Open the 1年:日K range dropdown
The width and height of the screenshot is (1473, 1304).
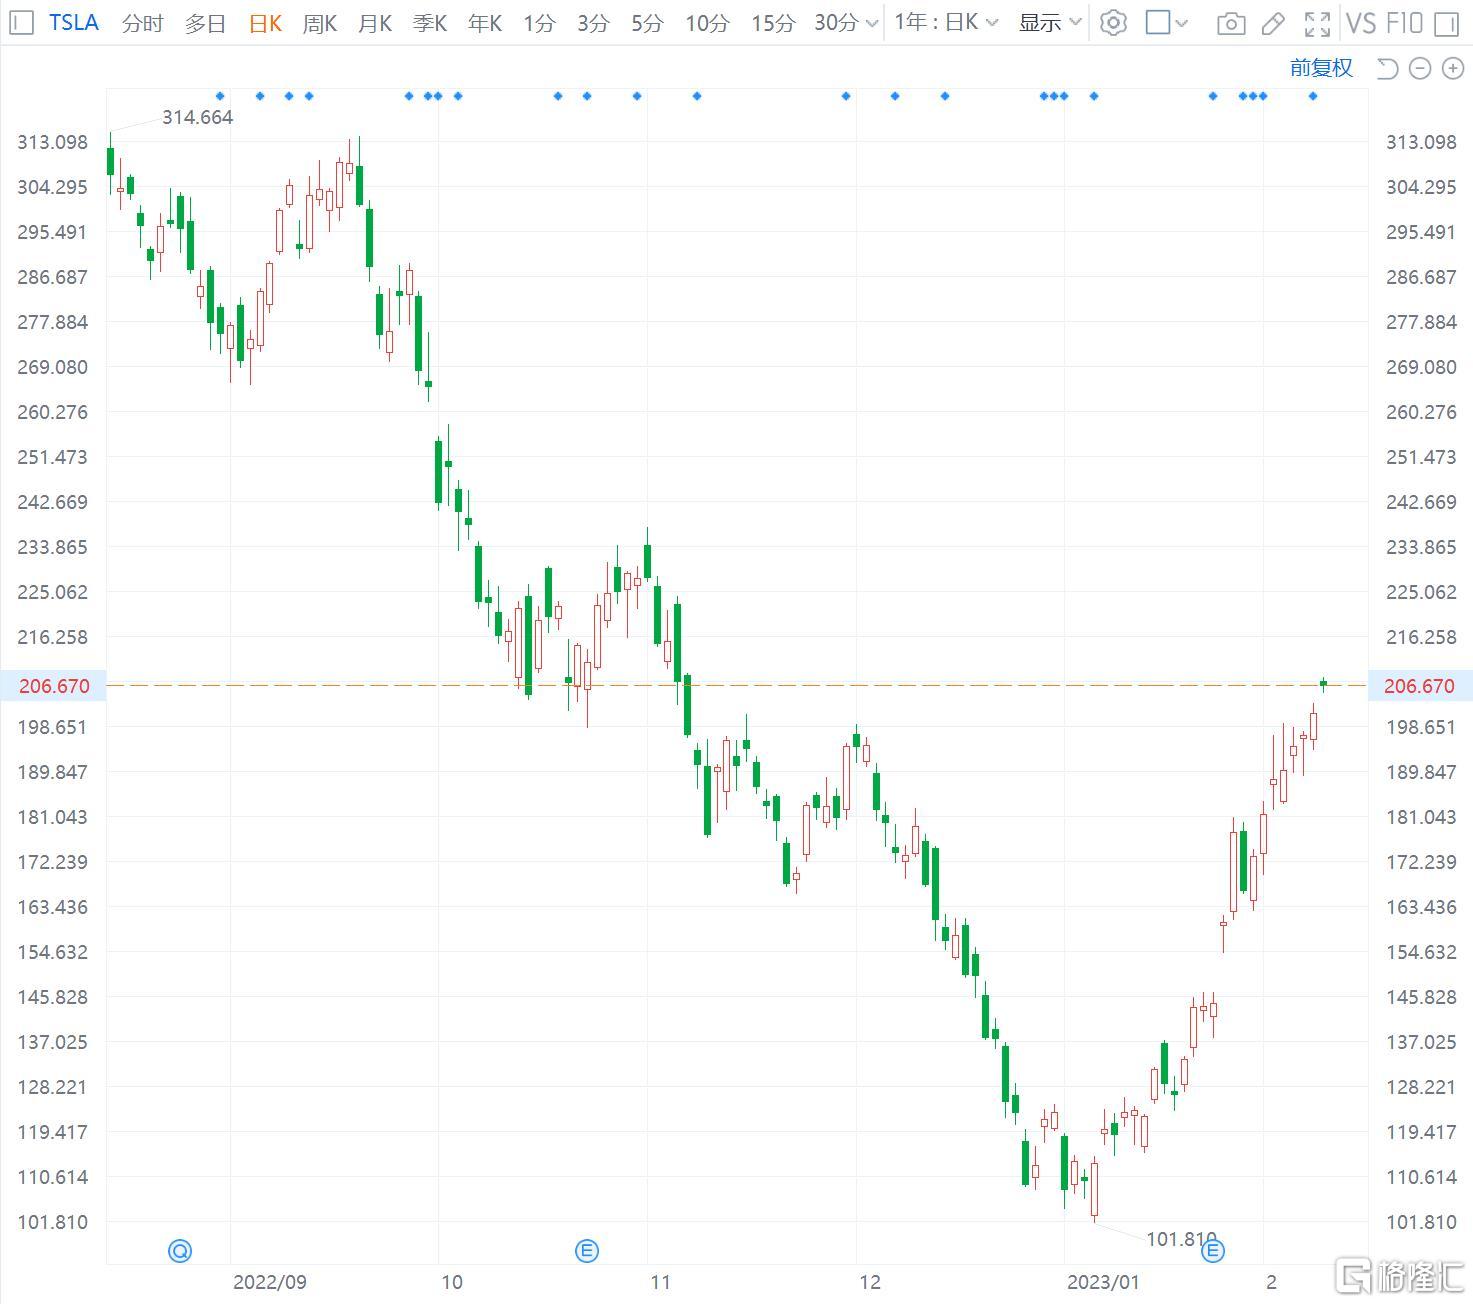tap(946, 23)
